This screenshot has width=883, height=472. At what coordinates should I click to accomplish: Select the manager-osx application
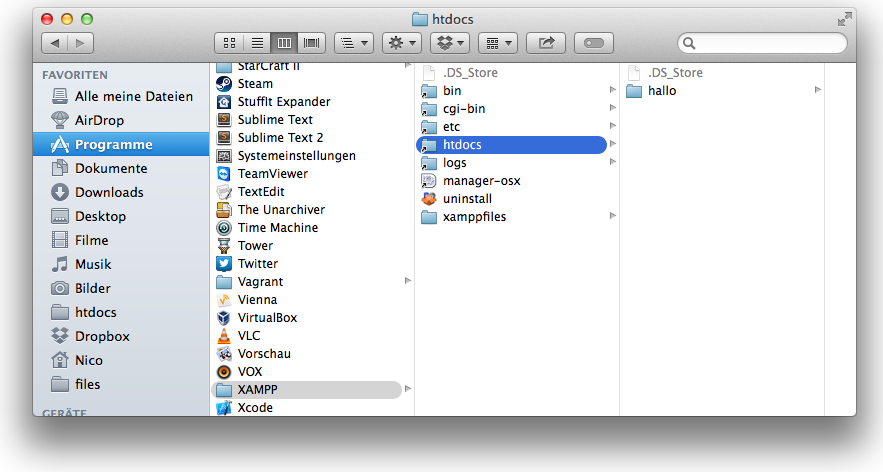click(481, 181)
